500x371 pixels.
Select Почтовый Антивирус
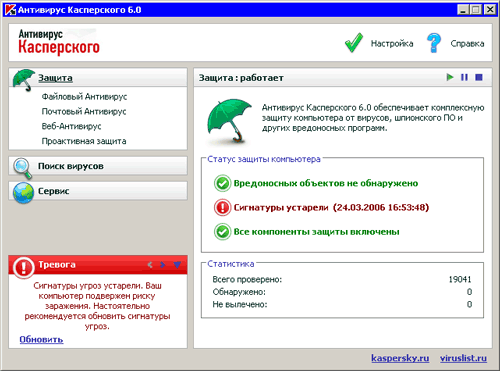[x=84, y=111]
